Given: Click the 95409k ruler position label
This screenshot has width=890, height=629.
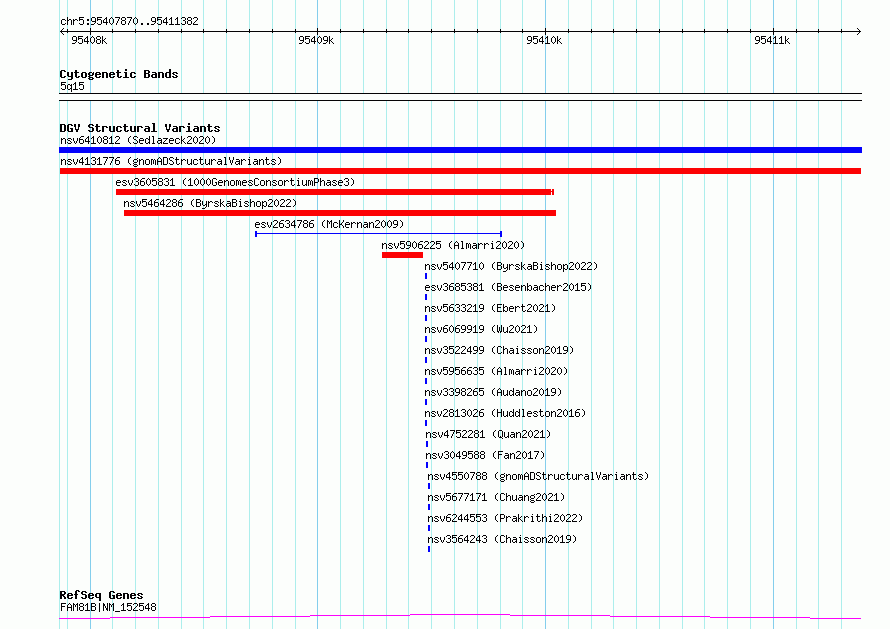Looking at the screenshot, I should pyautogui.click(x=316, y=40).
